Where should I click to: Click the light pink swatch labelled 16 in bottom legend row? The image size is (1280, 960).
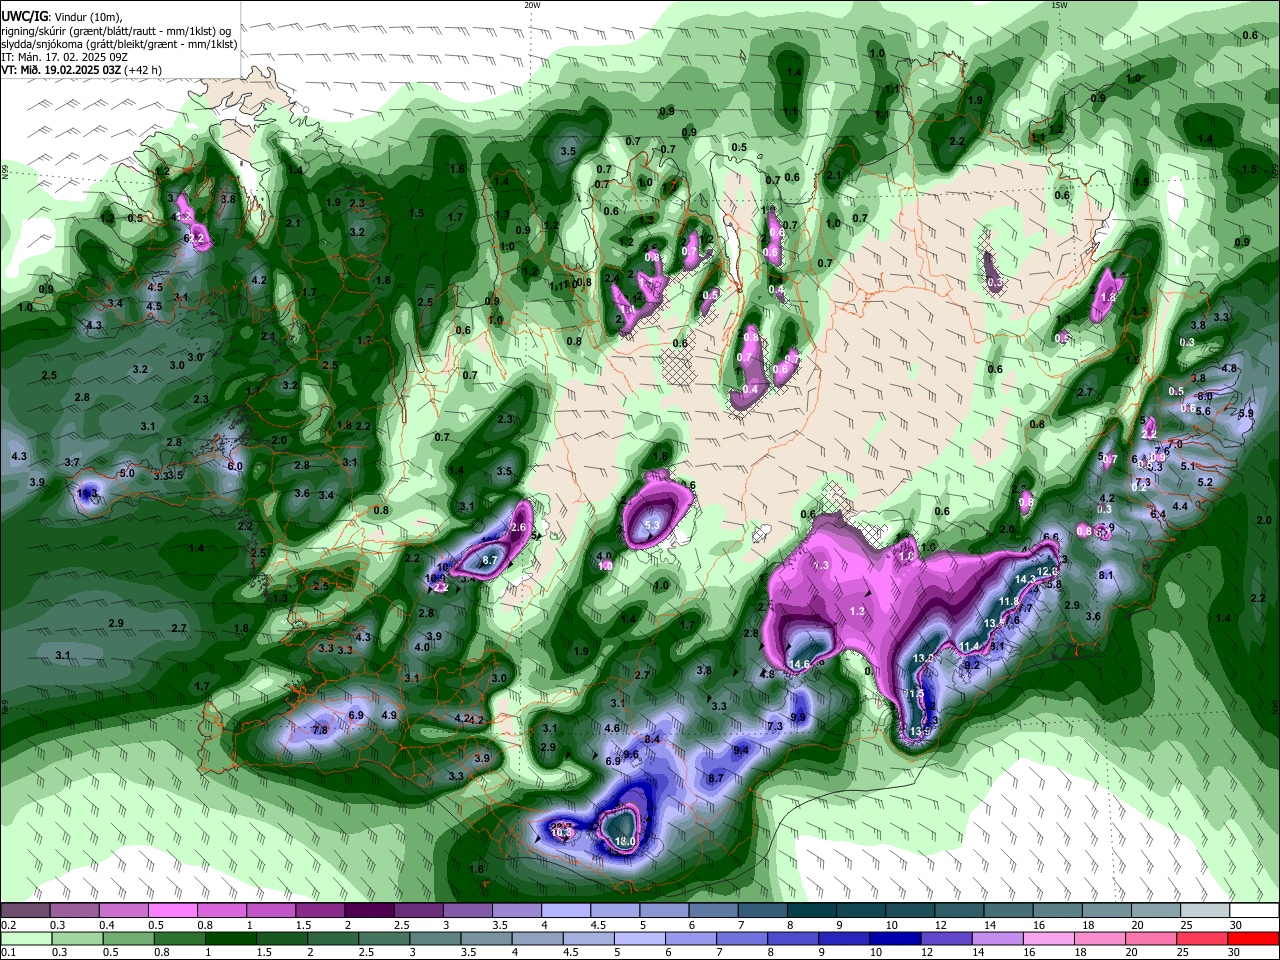[1049, 938]
